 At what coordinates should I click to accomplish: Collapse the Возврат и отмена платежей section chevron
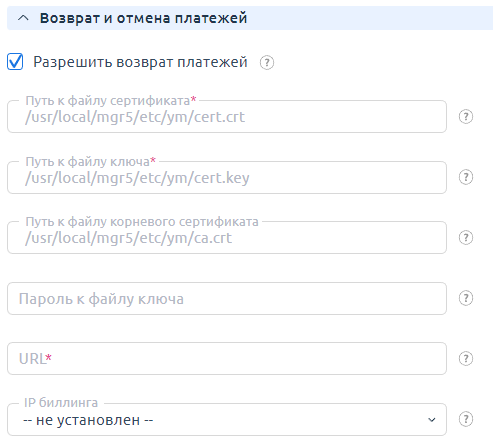(23, 18)
